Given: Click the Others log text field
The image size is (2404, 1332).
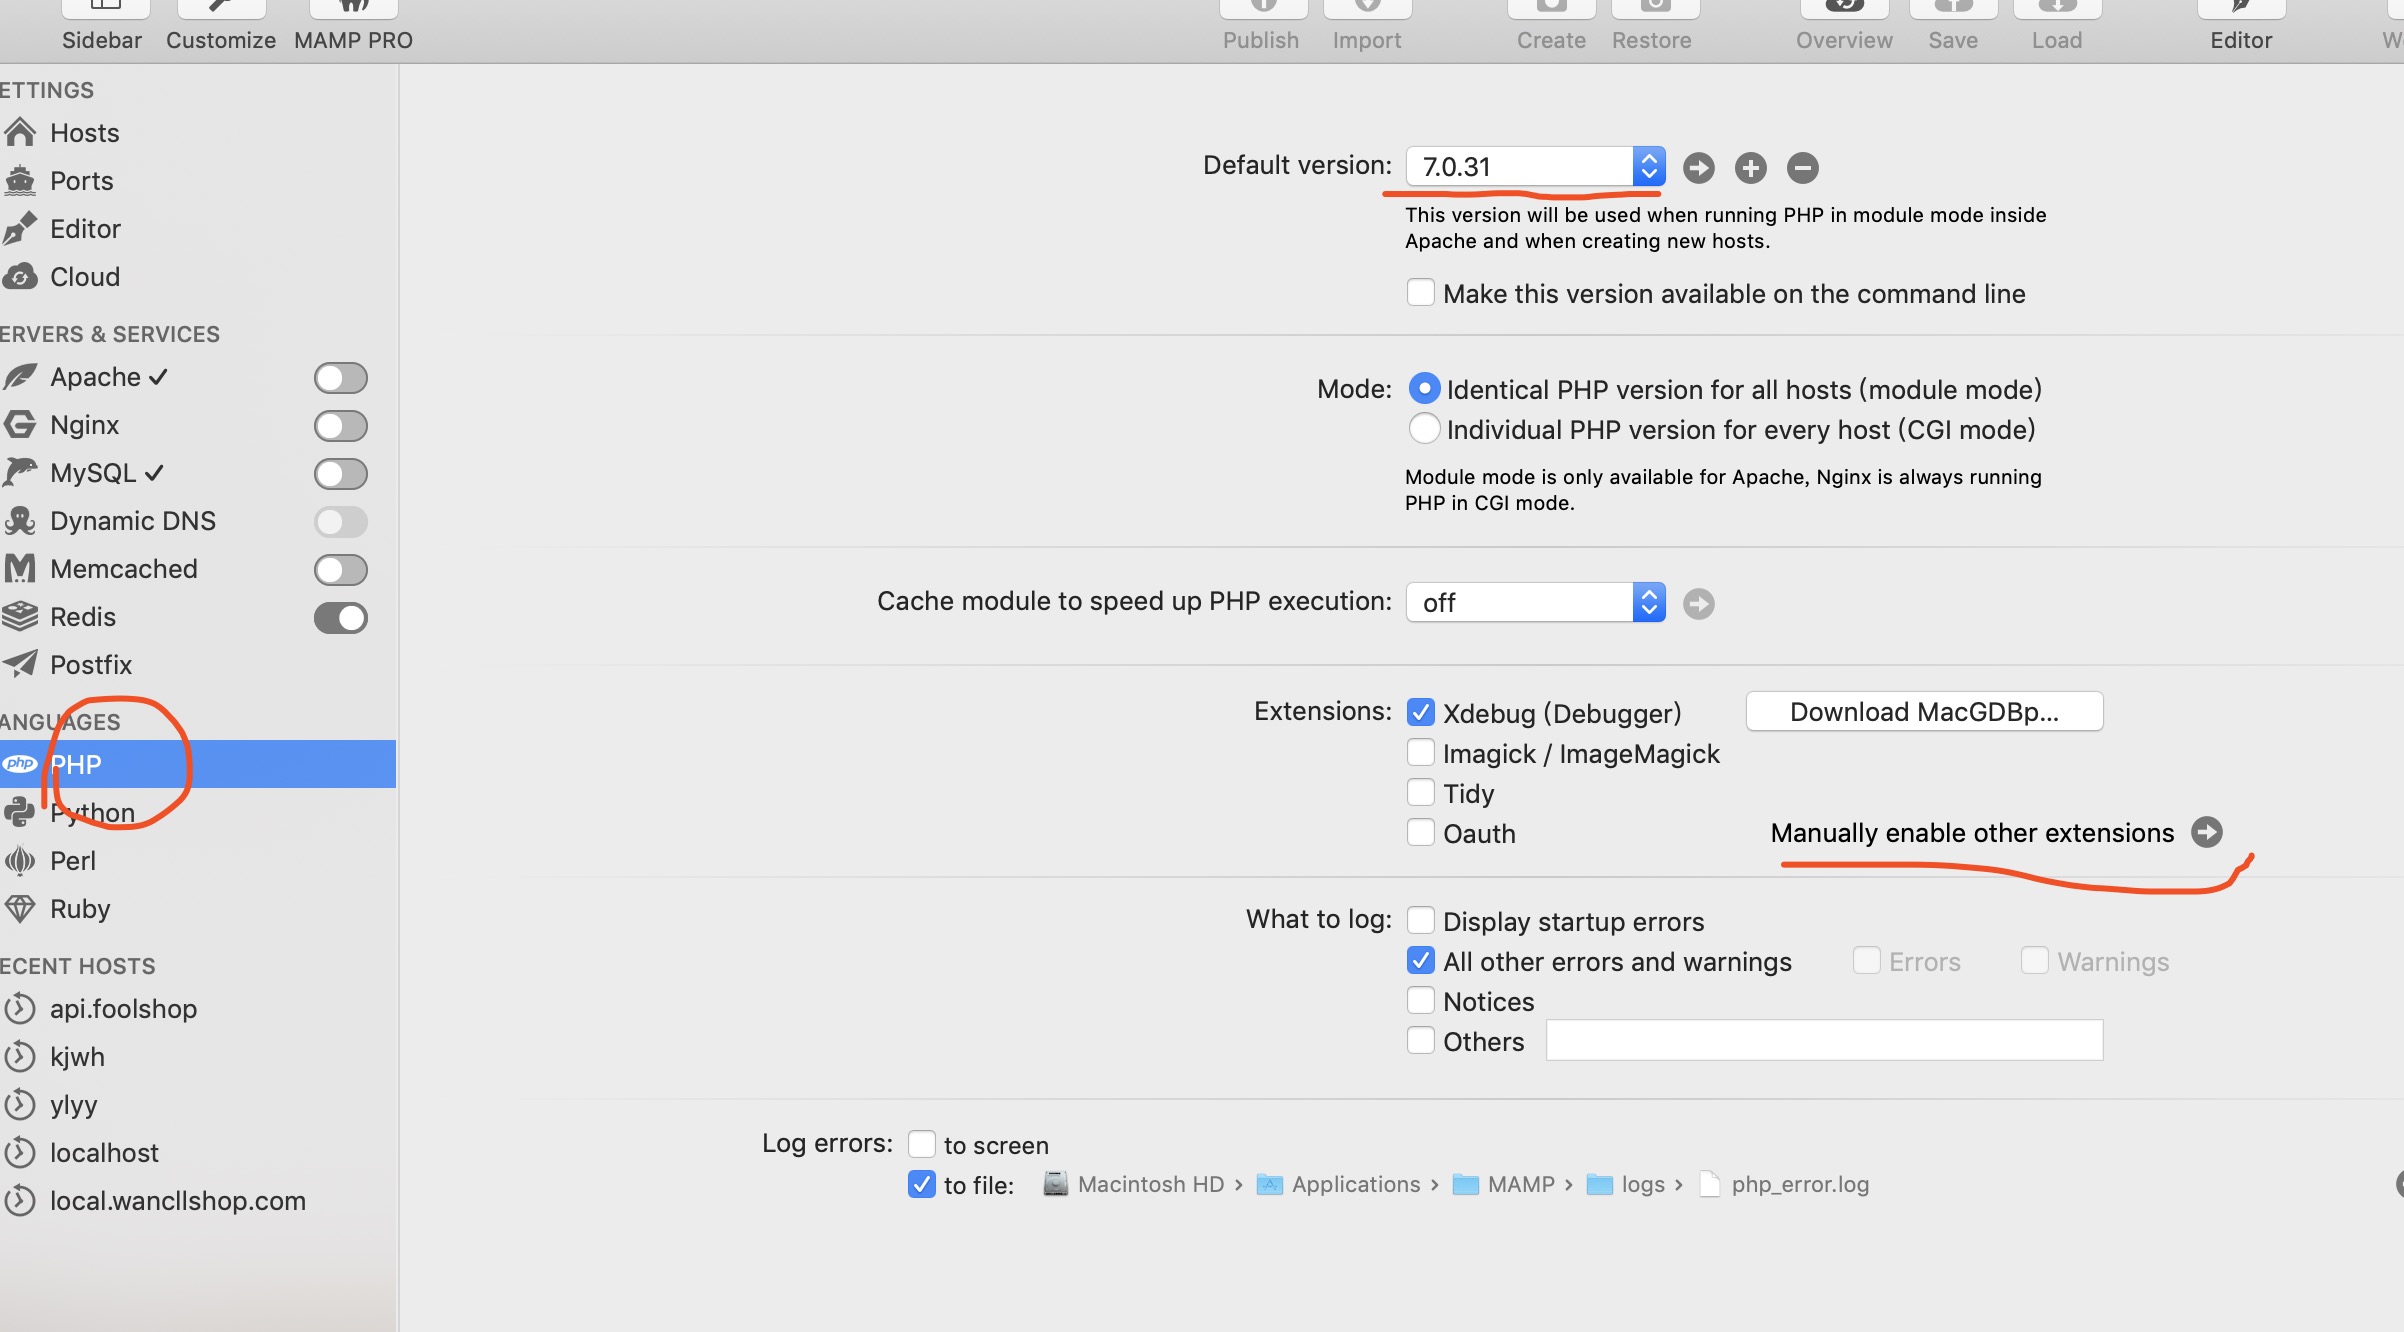Looking at the screenshot, I should pyautogui.click(x=1823, y=1041).
